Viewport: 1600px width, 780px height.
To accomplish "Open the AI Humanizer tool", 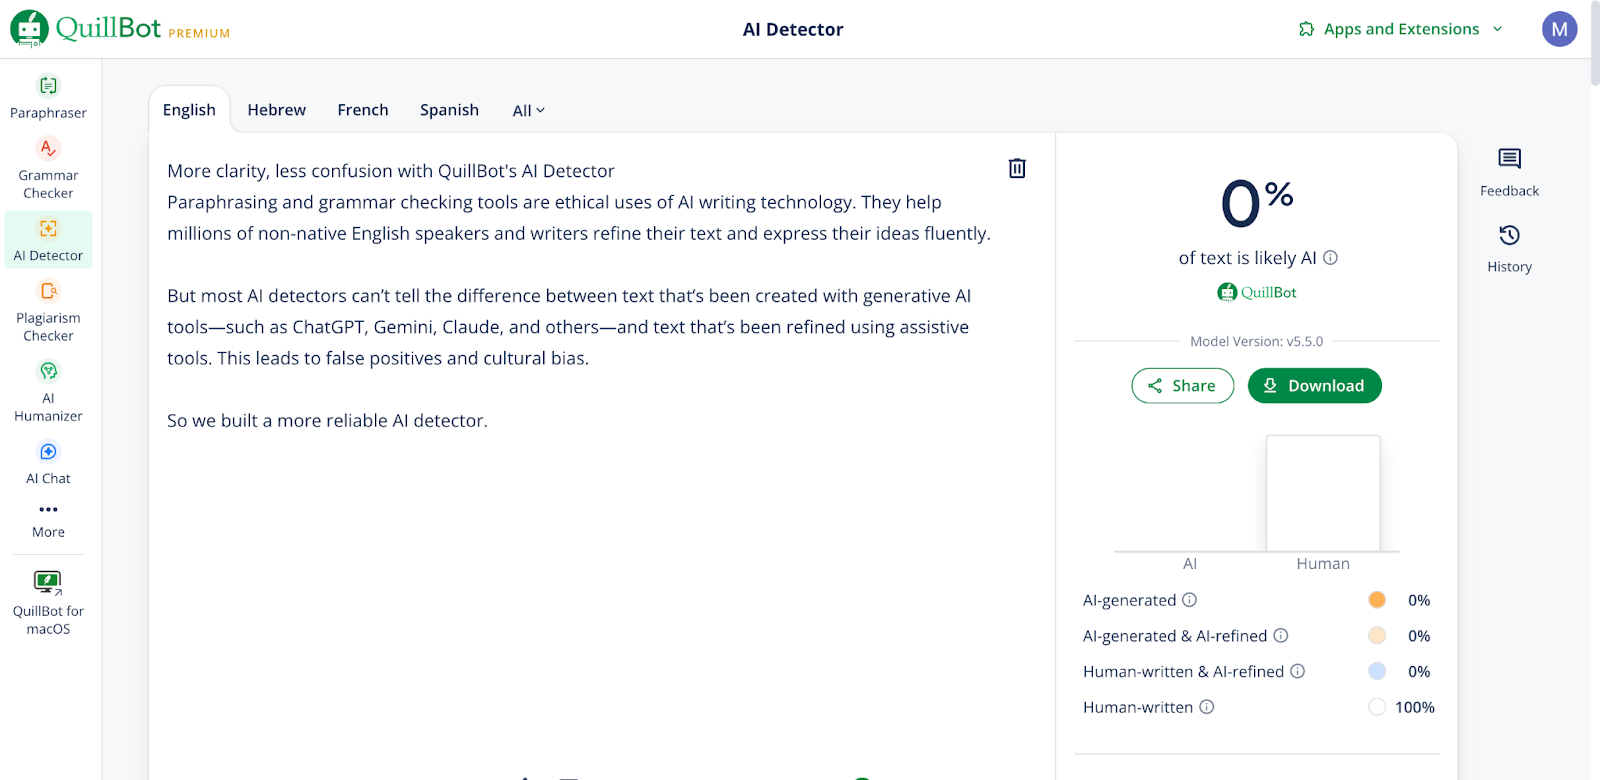I will 48,390.
